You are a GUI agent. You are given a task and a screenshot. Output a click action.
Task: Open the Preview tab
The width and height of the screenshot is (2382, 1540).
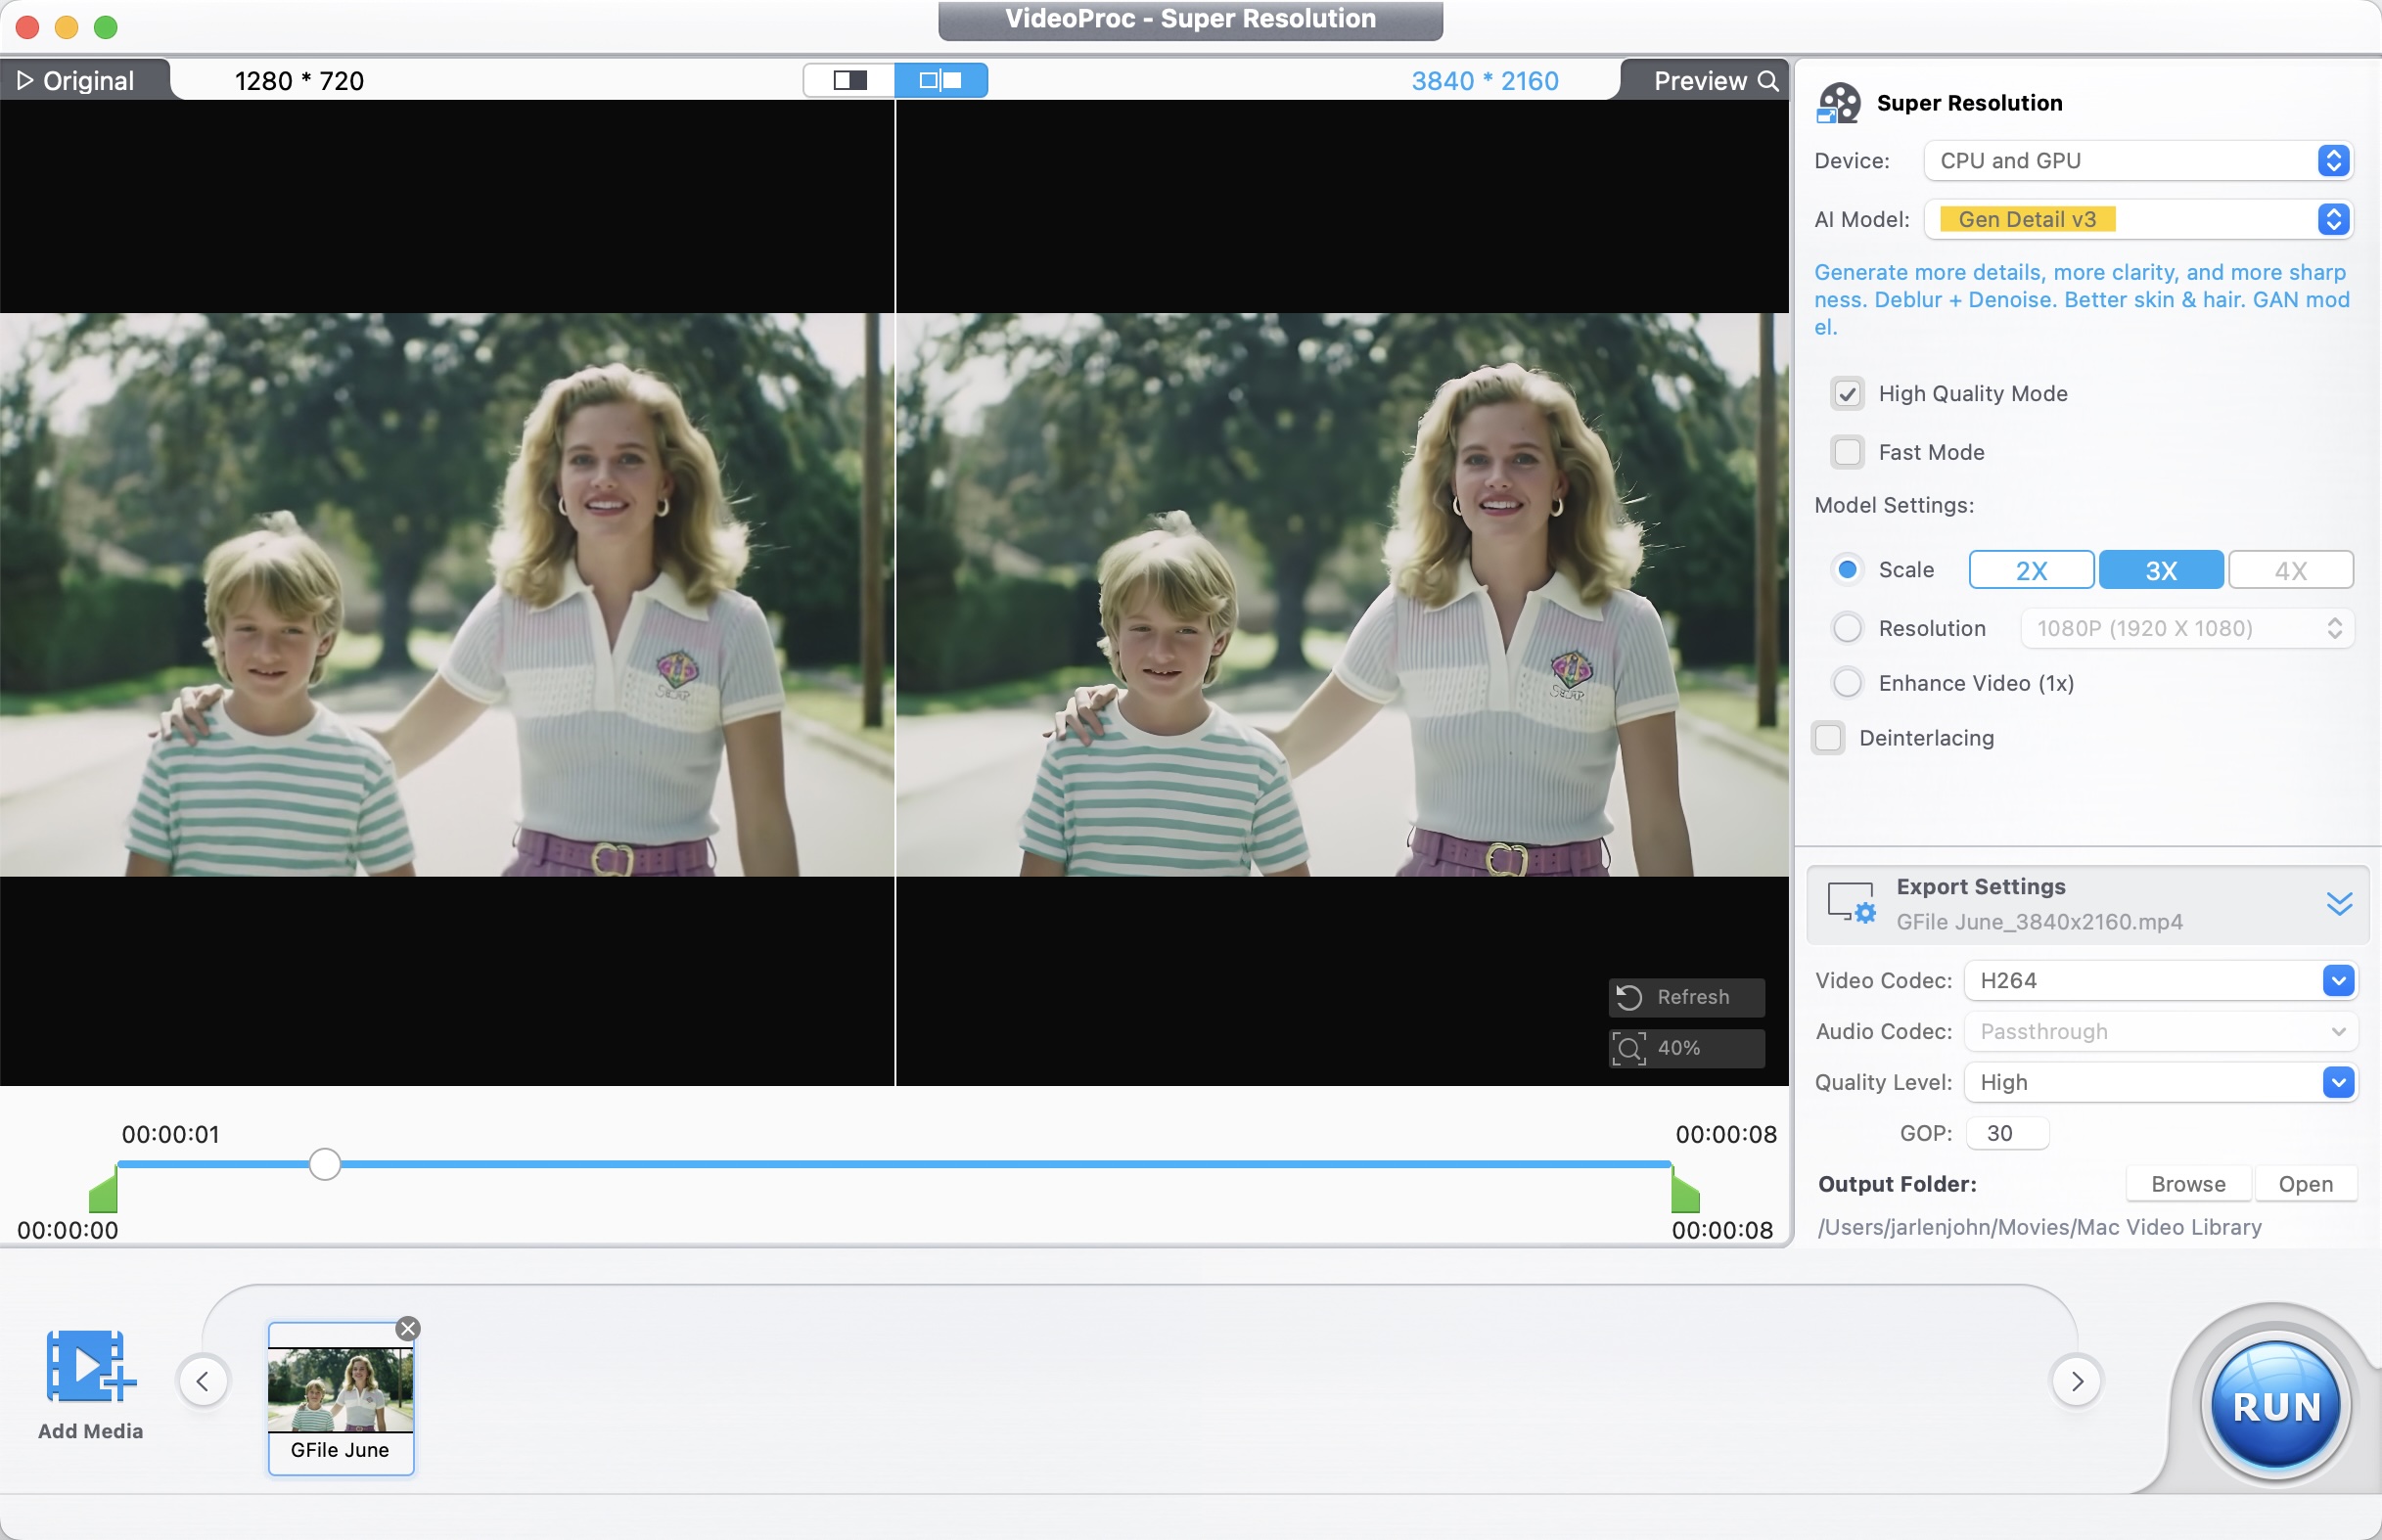click(x=1712, y=80)
